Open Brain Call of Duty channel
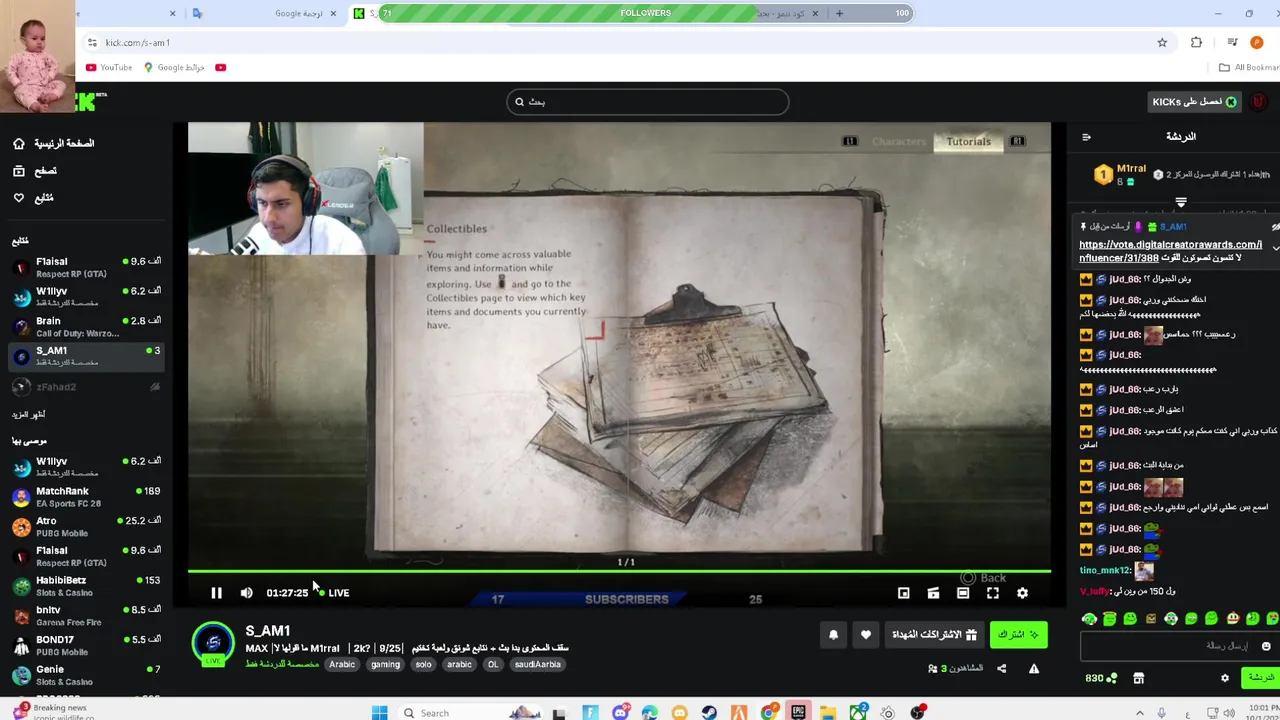This screenshot has width=1280, height=720. point(85,326)
